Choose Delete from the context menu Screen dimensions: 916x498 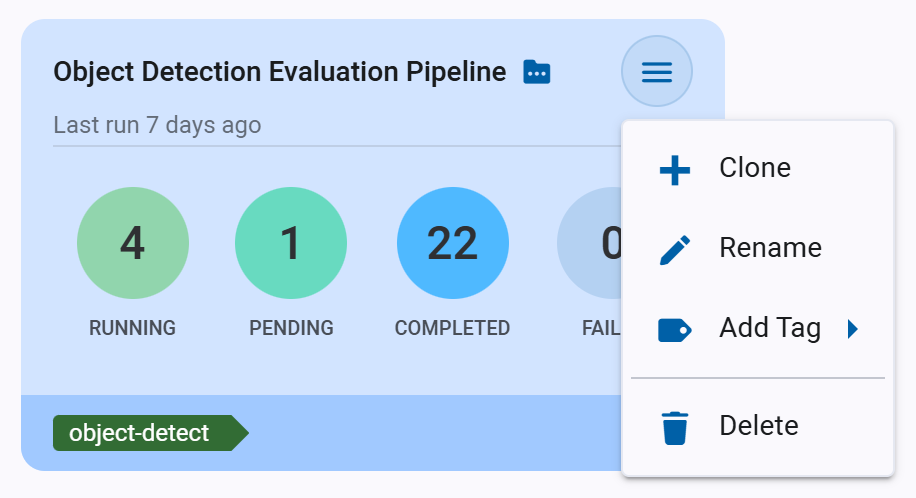click(758, 426)
